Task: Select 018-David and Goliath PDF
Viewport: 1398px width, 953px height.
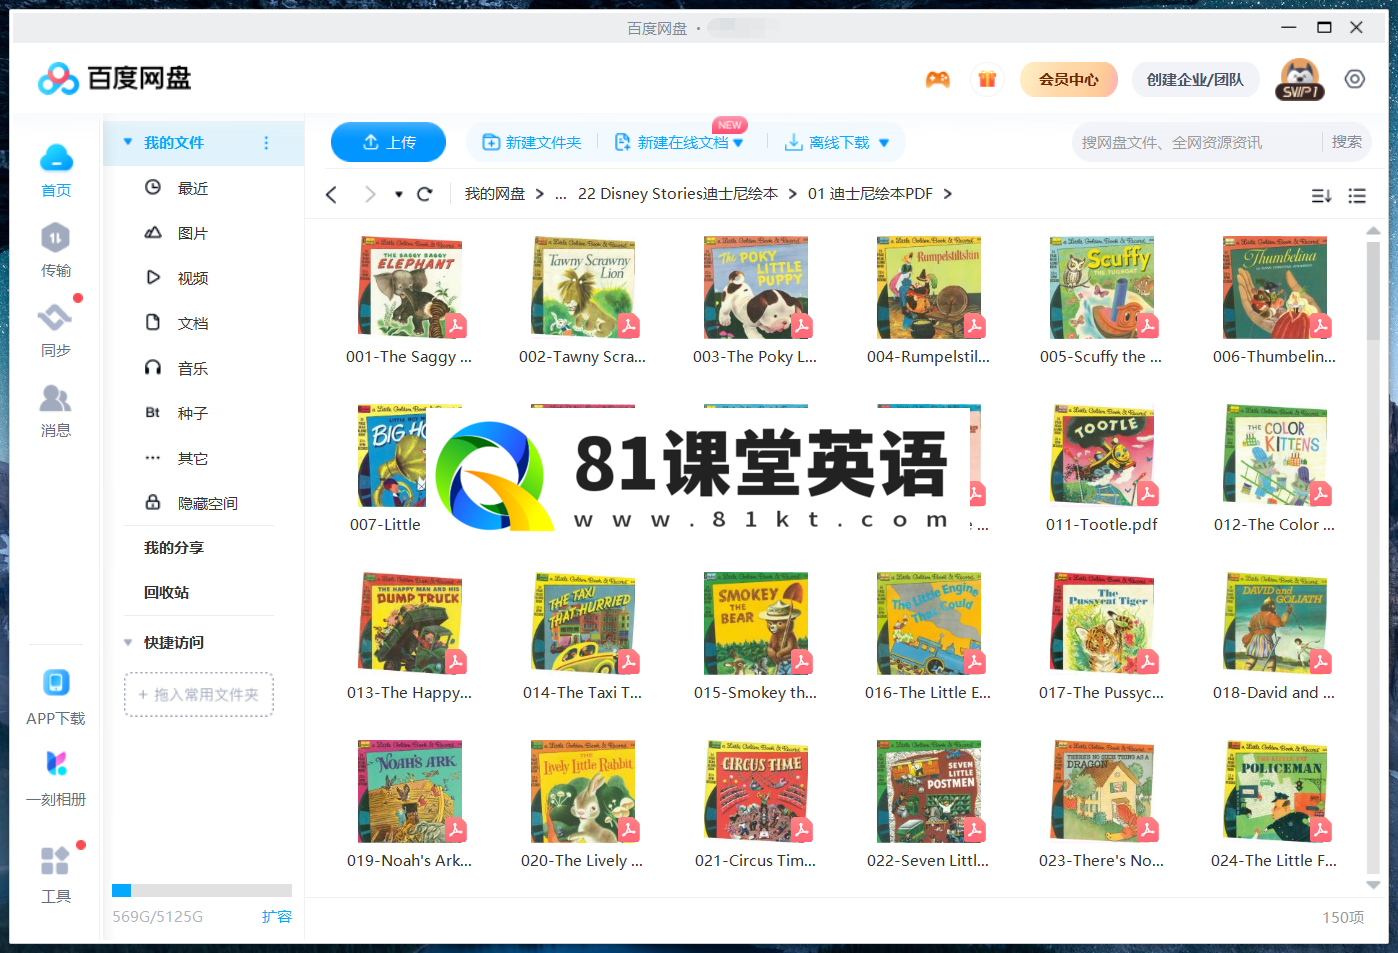Action: click(x=1275, y=624)
